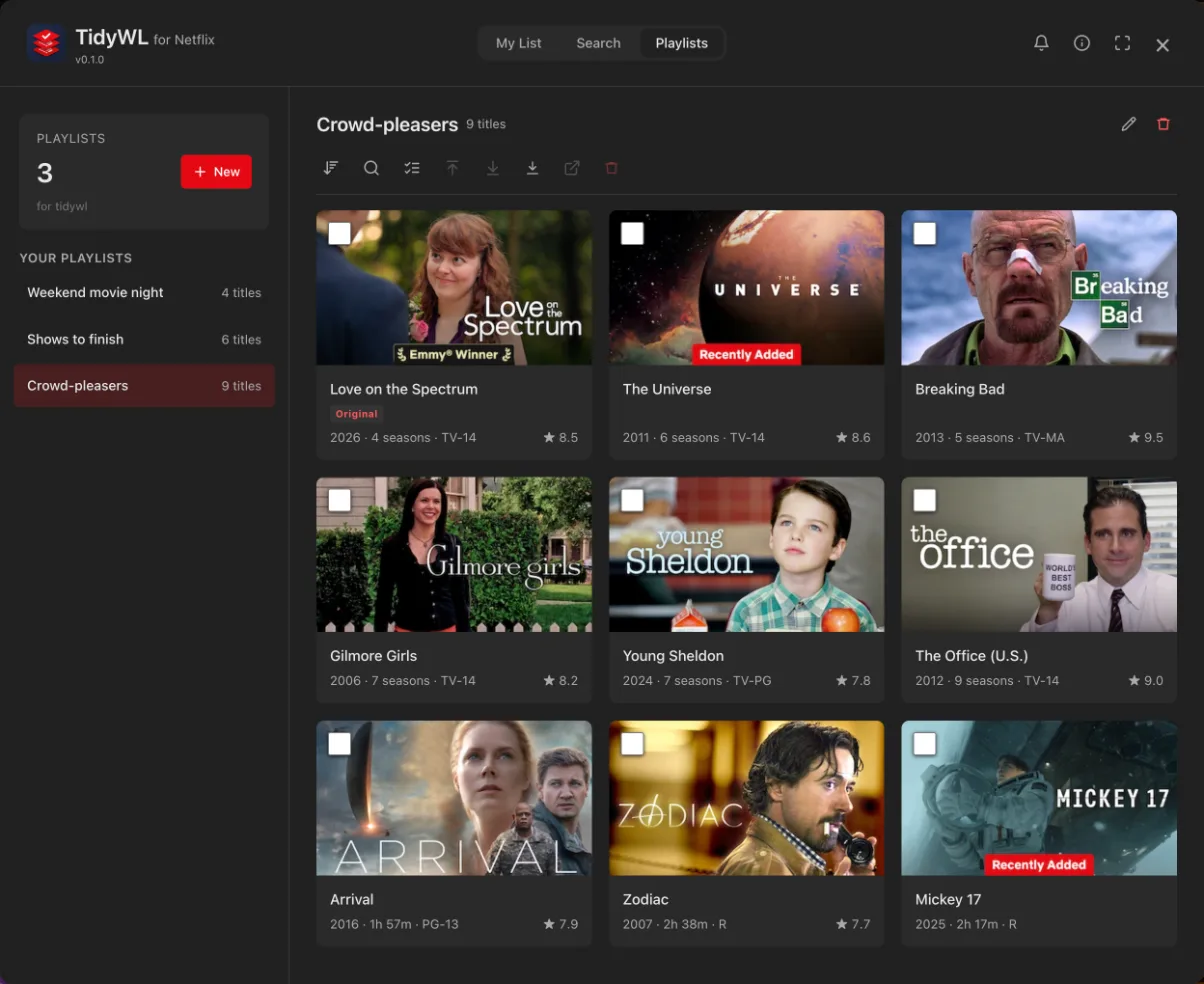Click the Love on the Spectrum title text

coord(404,389)
